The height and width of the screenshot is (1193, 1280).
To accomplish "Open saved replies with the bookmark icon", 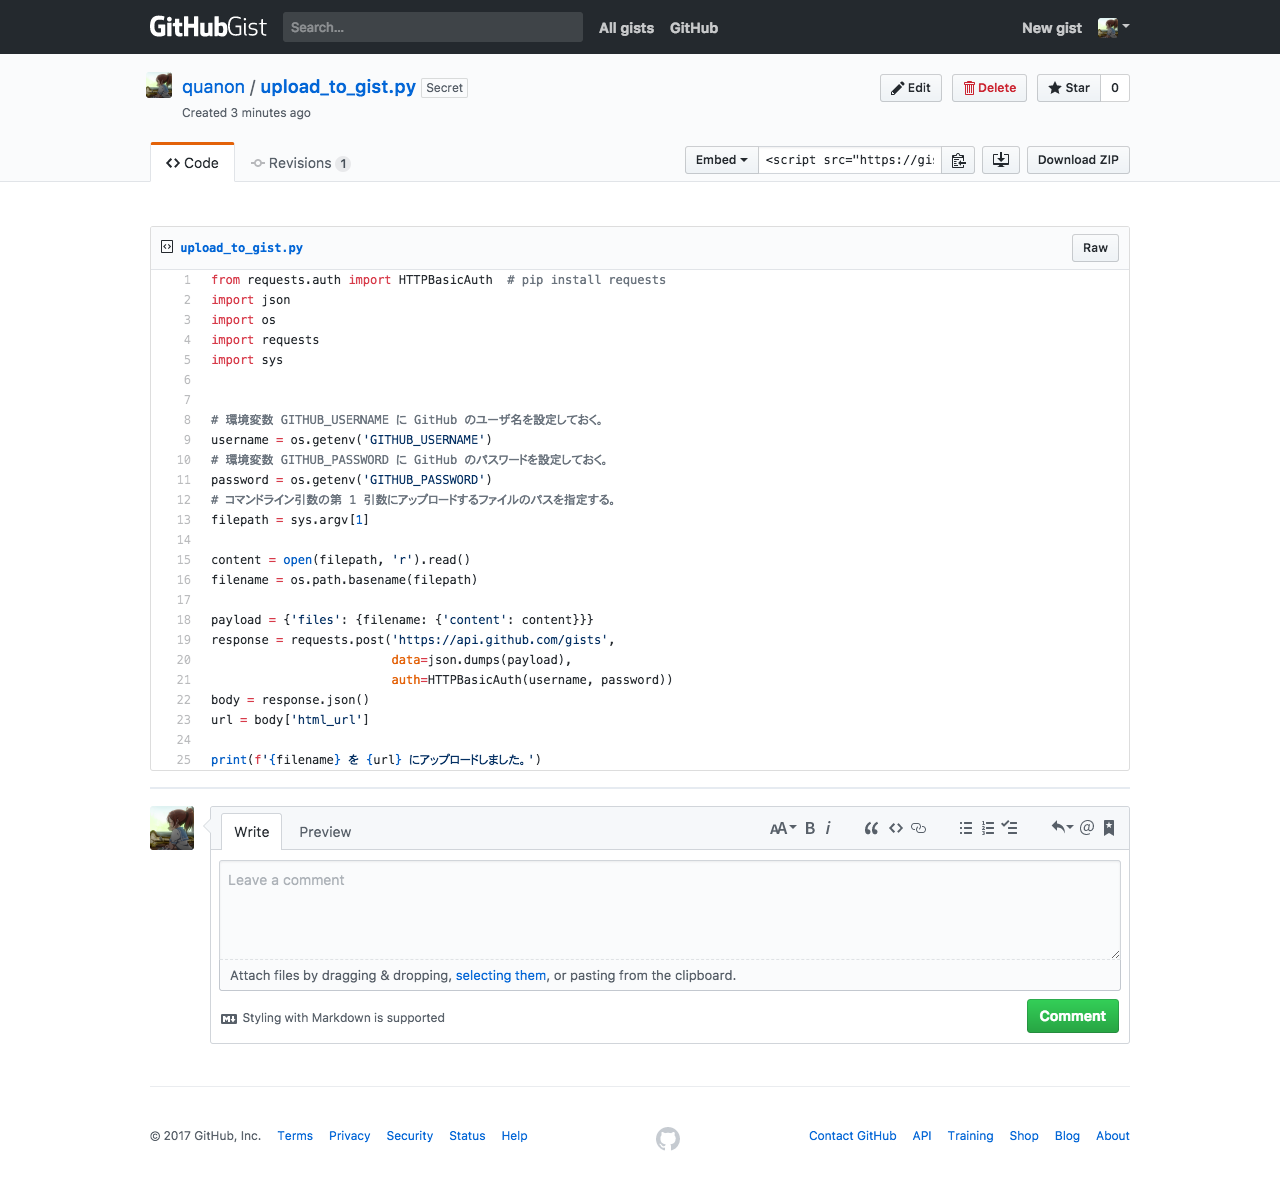I will pyautogui.click(x=1108, y=828).
